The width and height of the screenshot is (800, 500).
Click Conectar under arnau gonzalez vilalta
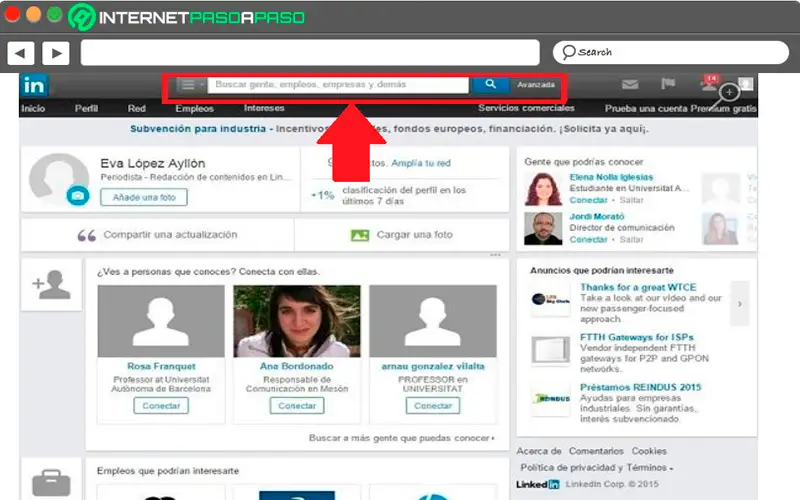point(433,406)
